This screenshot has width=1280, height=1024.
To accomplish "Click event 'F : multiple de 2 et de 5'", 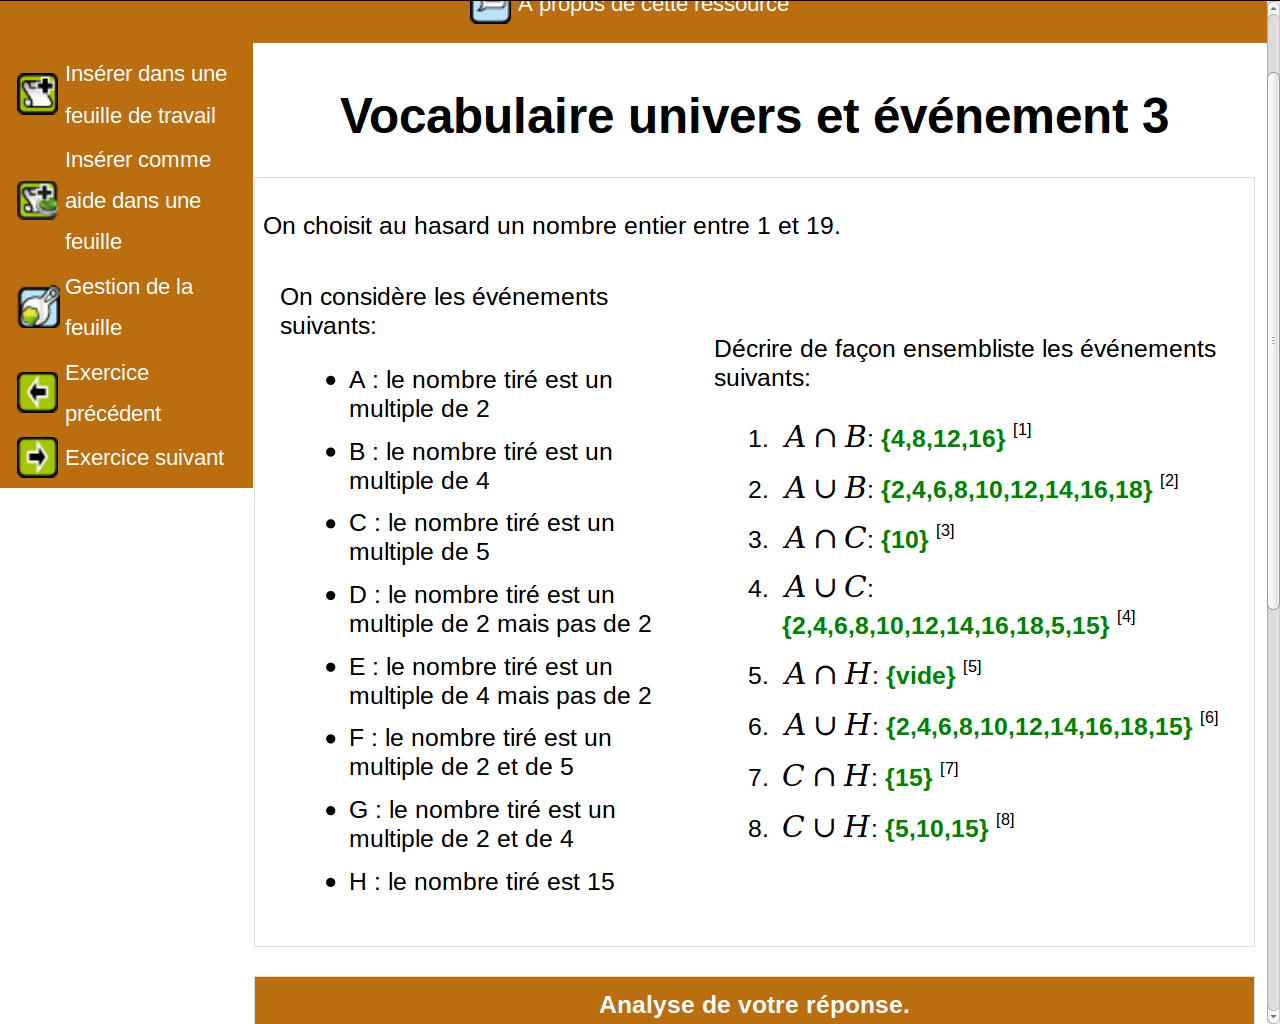I will (x=480, y=752).
